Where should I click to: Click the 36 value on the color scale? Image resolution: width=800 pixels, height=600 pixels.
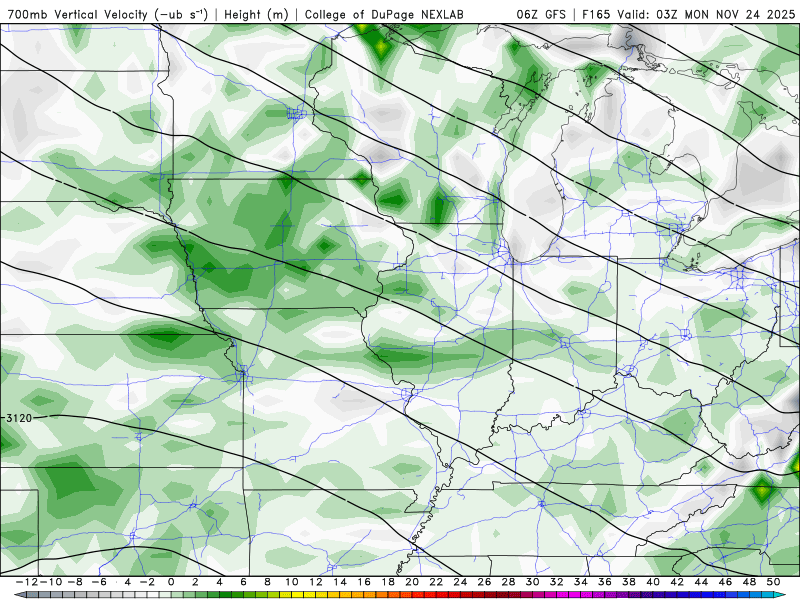click(605, 582)
